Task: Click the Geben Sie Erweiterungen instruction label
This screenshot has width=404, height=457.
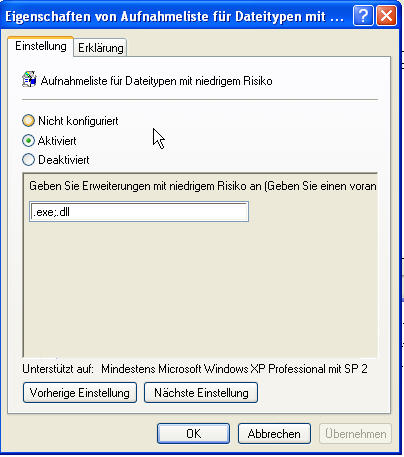Action: click(203, 186)
